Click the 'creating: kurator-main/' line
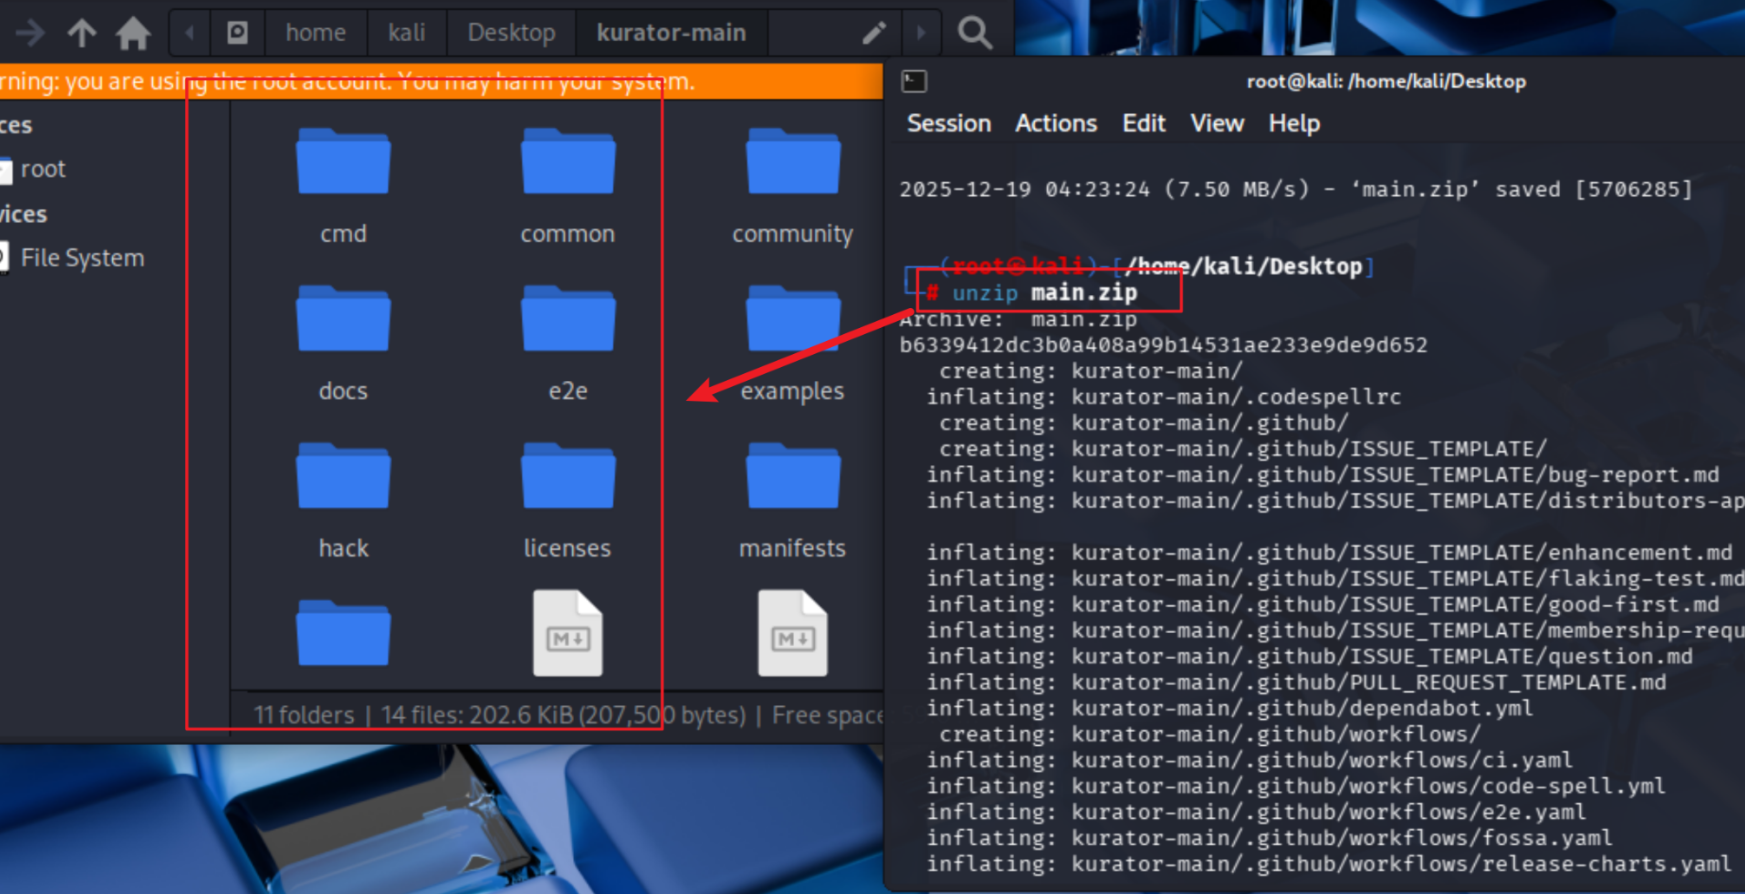The height and width of the screenshot is (894, 1745). click(x=1090, y=371)
